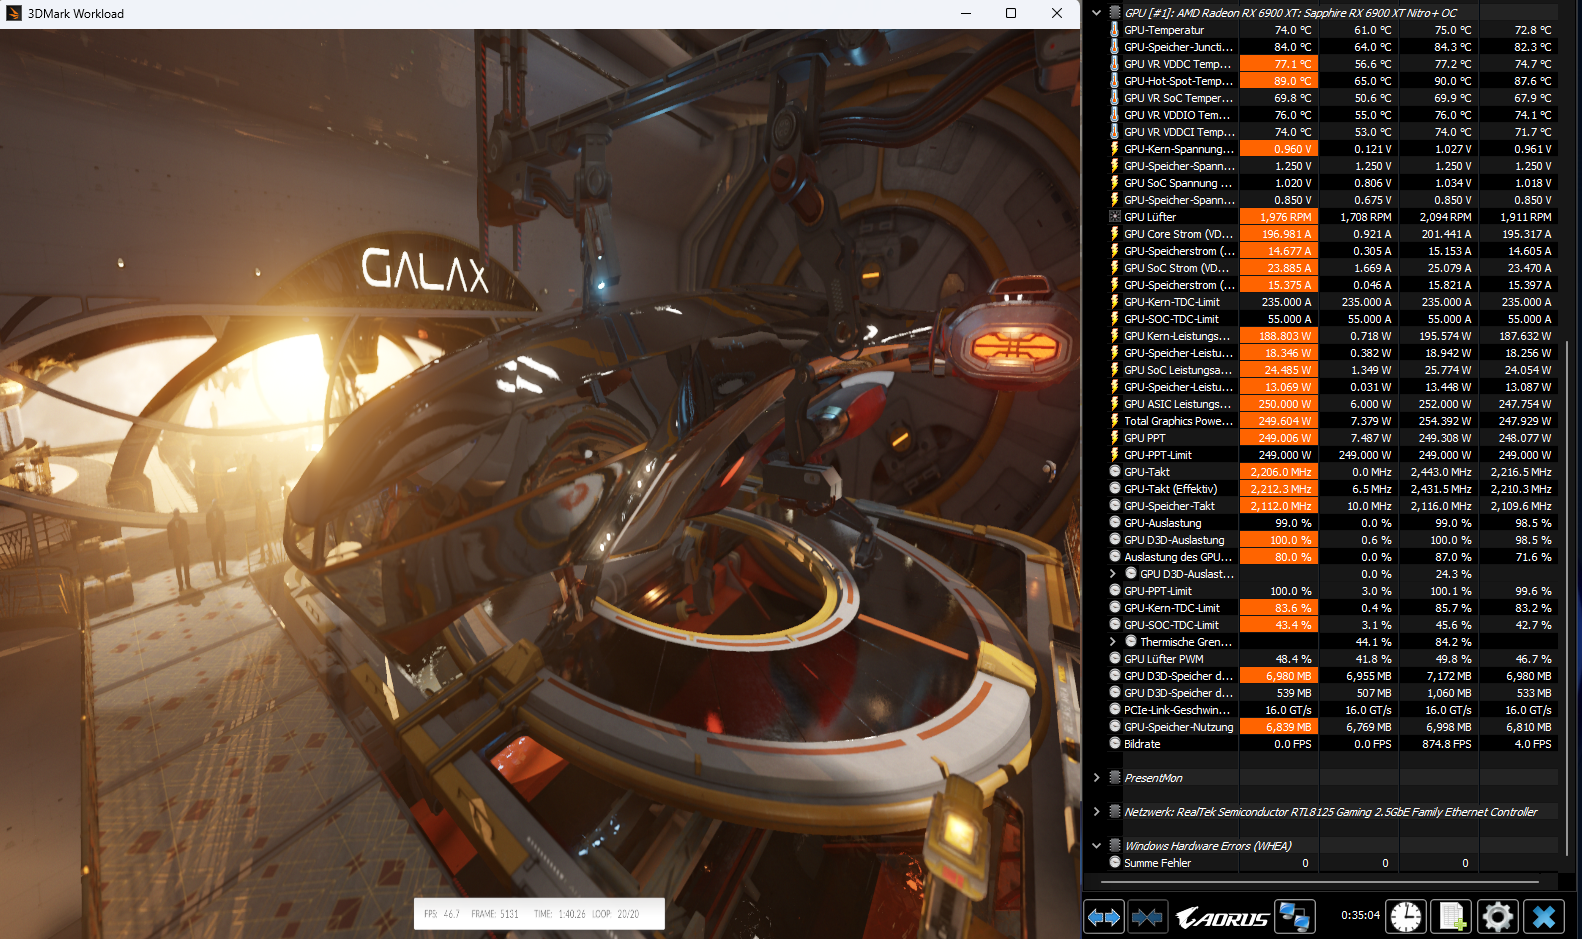Expand the GPU D3D-Auslast sub-group
This screenshot has height=939, width=1582.
1112,574
